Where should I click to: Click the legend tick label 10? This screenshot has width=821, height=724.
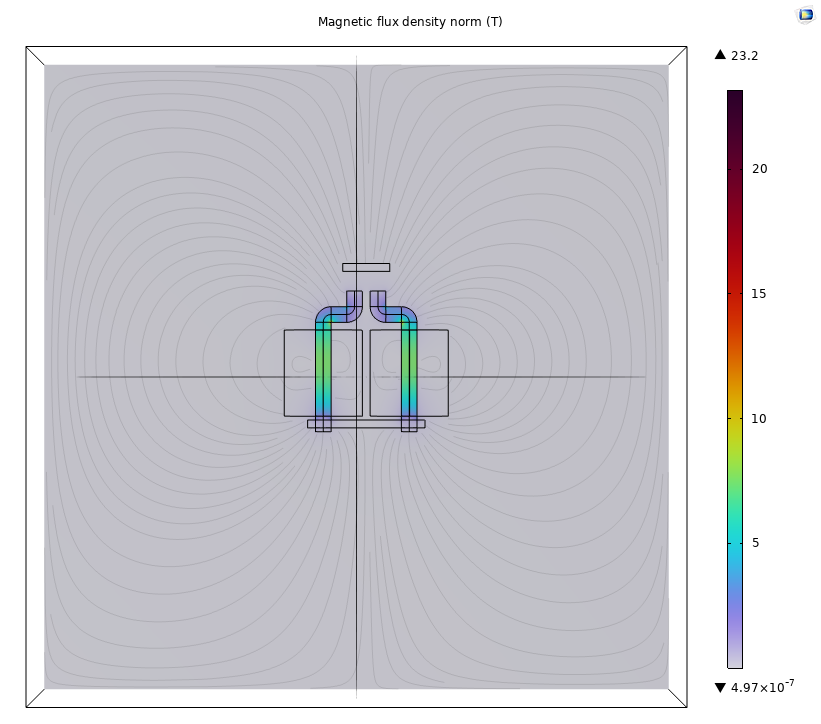(760, 419)
